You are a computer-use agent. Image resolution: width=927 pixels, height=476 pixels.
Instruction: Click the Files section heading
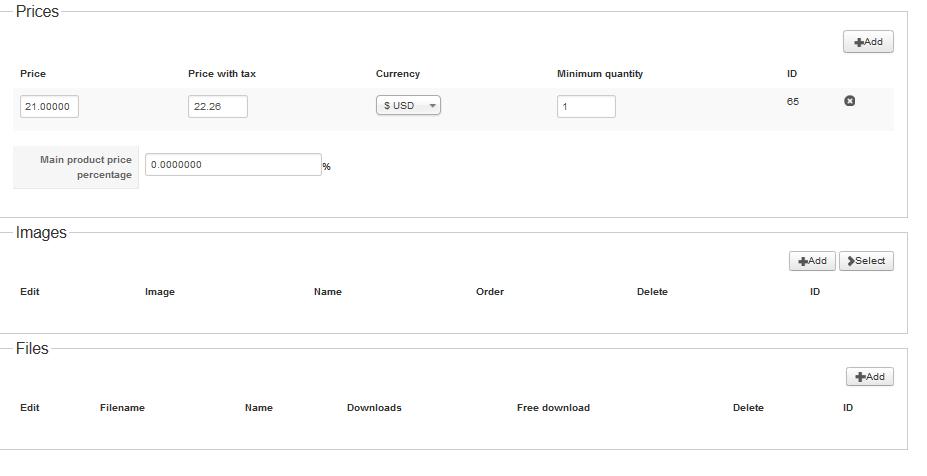point(32,349)
